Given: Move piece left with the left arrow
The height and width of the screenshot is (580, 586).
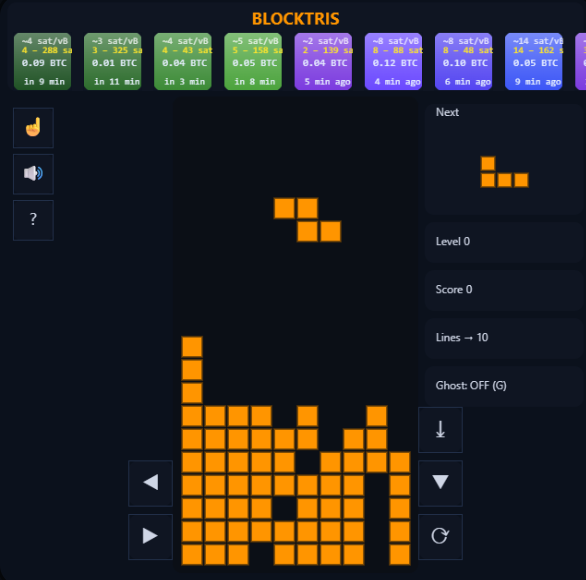Looking at the screenshot, I should point(150,483).
